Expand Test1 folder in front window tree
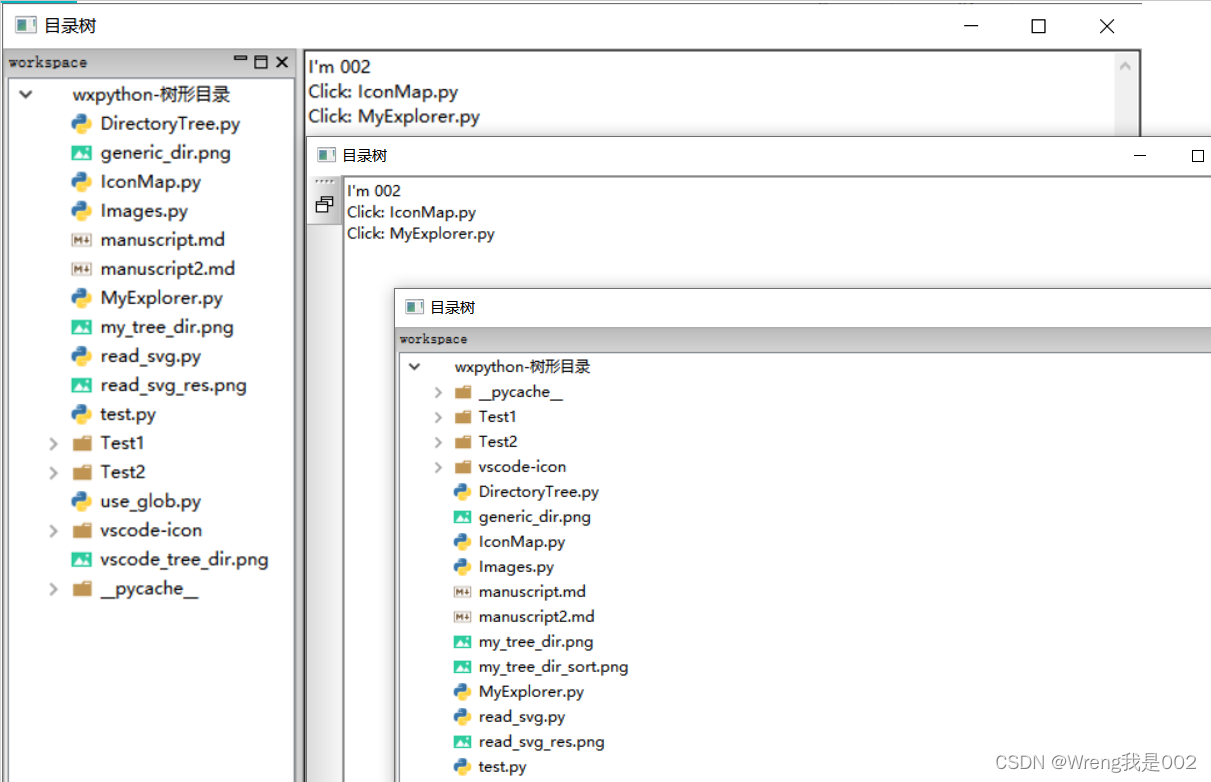Viewport: 1211px width, 782px height. coord(438,417)
